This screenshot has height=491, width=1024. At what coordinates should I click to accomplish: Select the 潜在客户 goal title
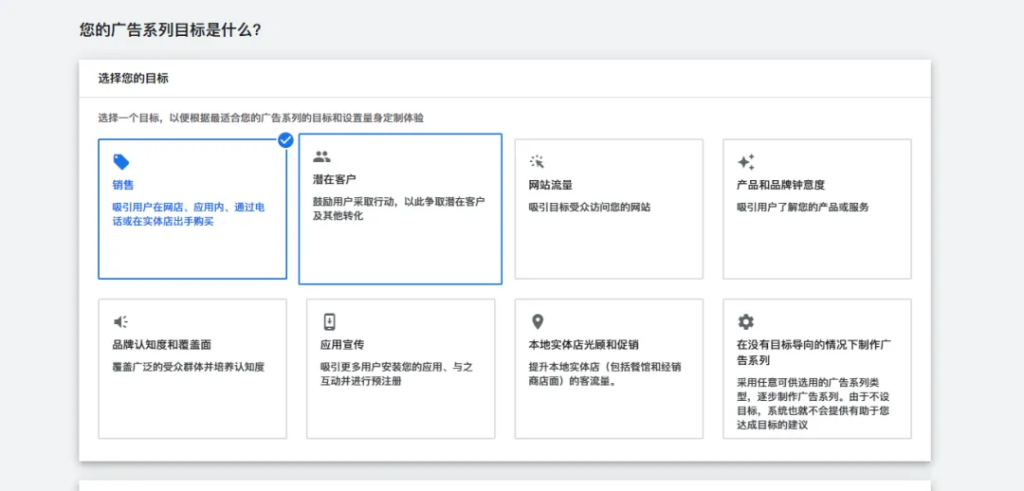tap(334, 179)
